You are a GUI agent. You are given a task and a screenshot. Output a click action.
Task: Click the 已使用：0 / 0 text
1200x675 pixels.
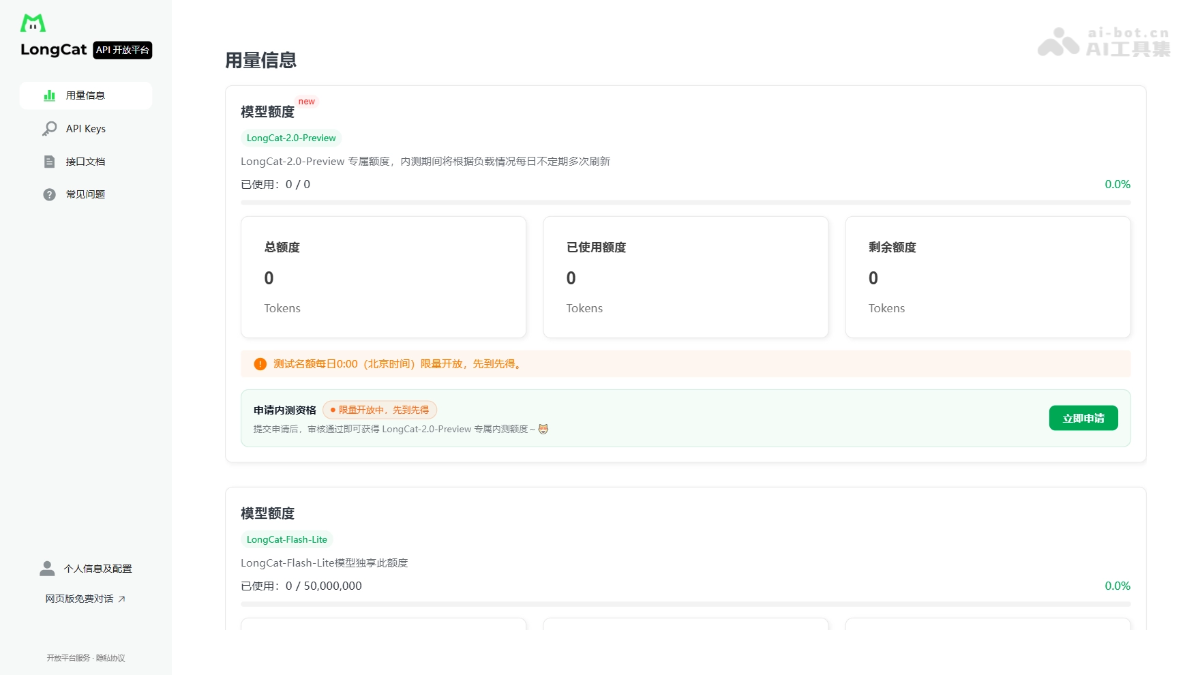(x=276, y=184)
